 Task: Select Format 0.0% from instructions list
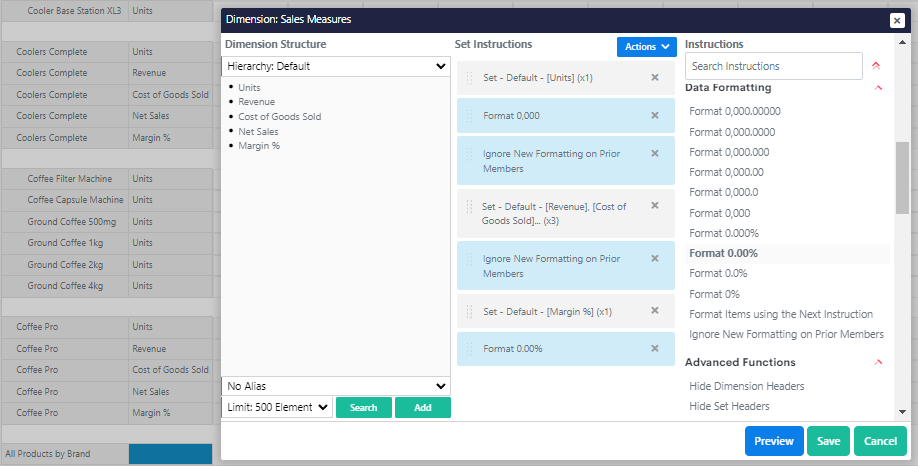click(718, 273)
